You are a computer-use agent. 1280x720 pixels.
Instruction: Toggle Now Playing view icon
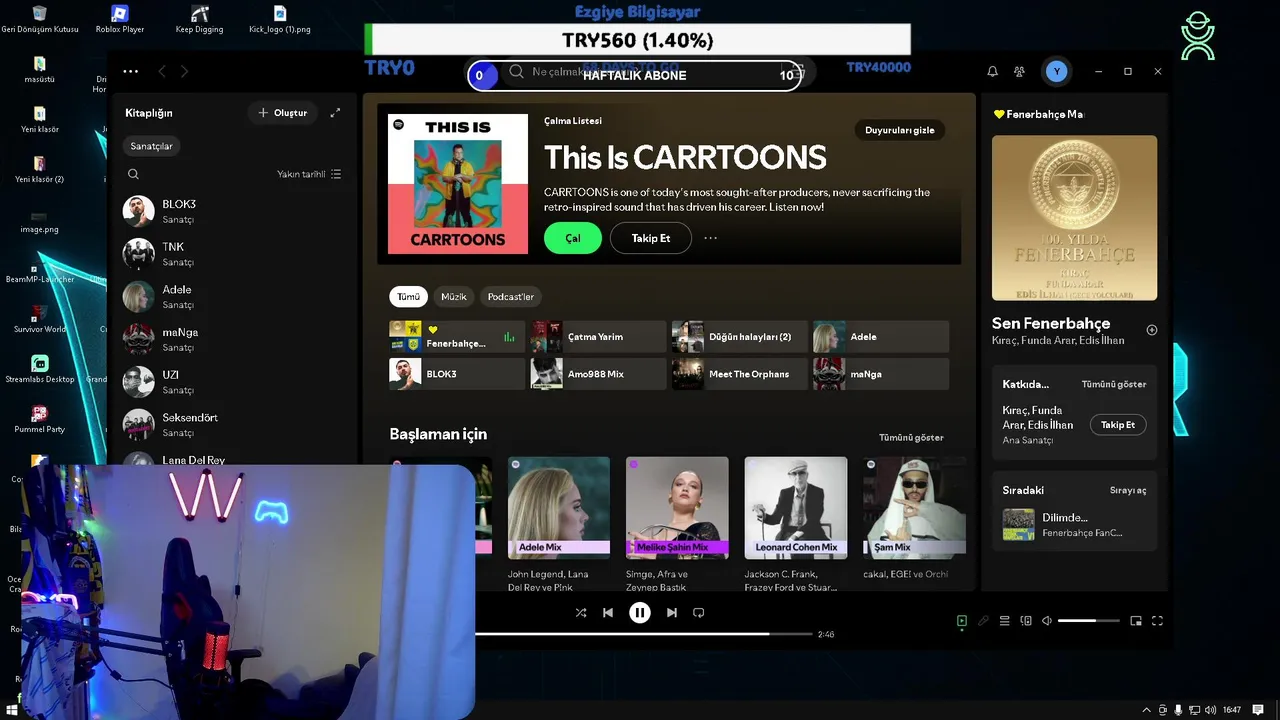coord(962,621)
